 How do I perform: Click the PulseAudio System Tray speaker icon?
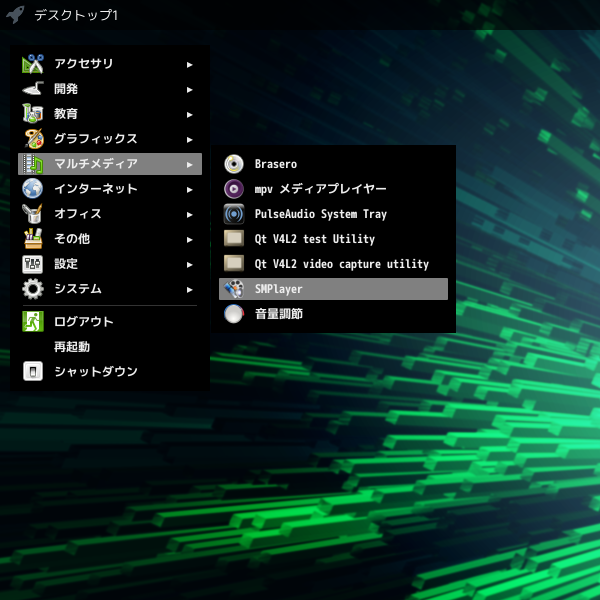[234, 214]
